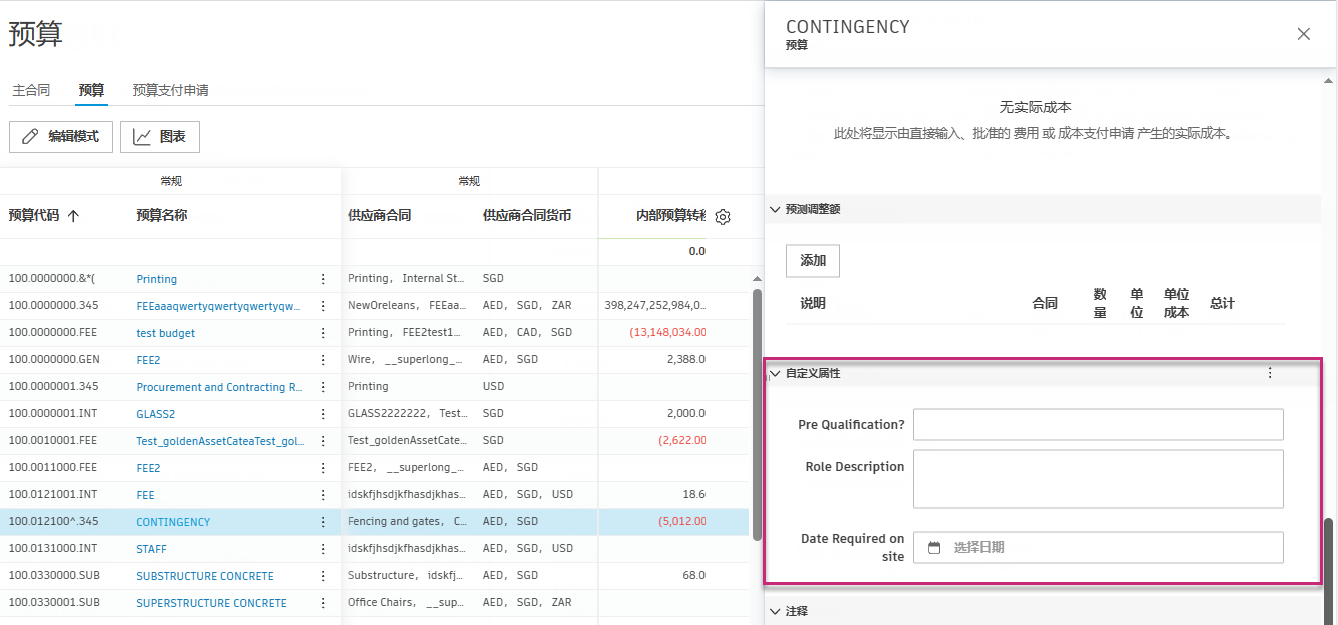This screenshot has width=1338, height=625.
Task: Open kebab menu next to test budget
Action: pyautogui.click(x=322, y=332)
